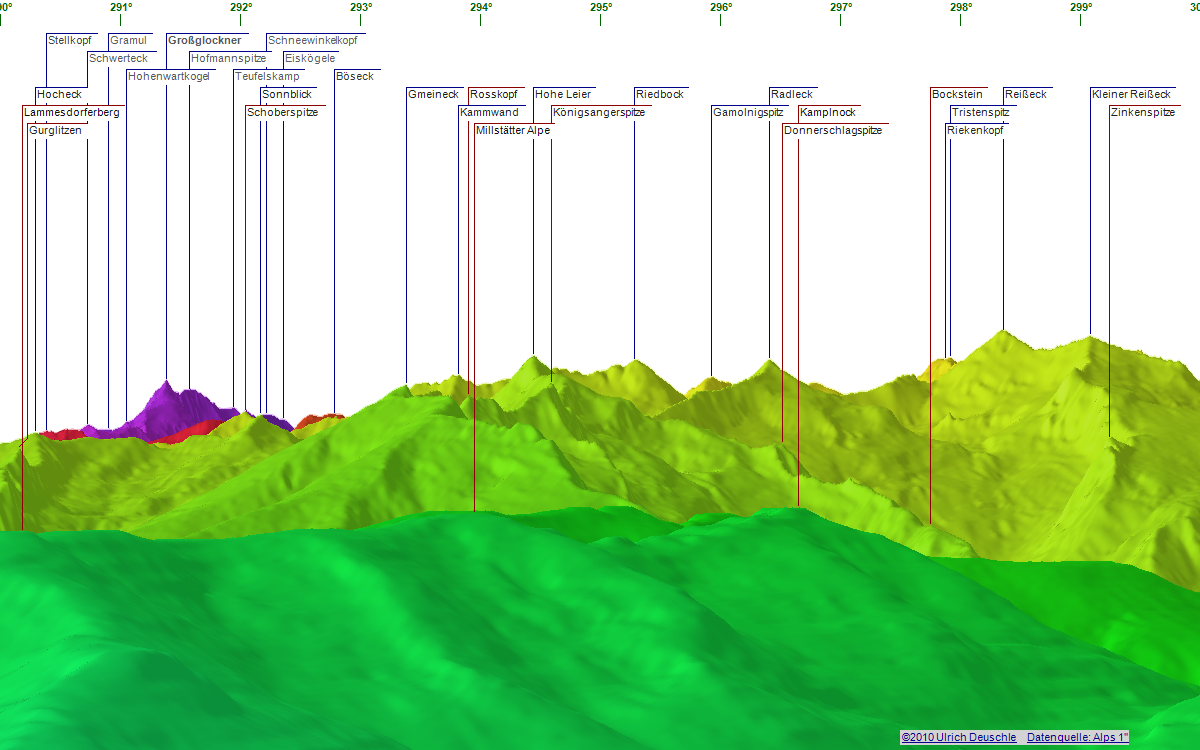Screen dimensions: 1200x750
Task: Open the Datenquelle: Alps 1" link
Action: (x=1077, y=737)
